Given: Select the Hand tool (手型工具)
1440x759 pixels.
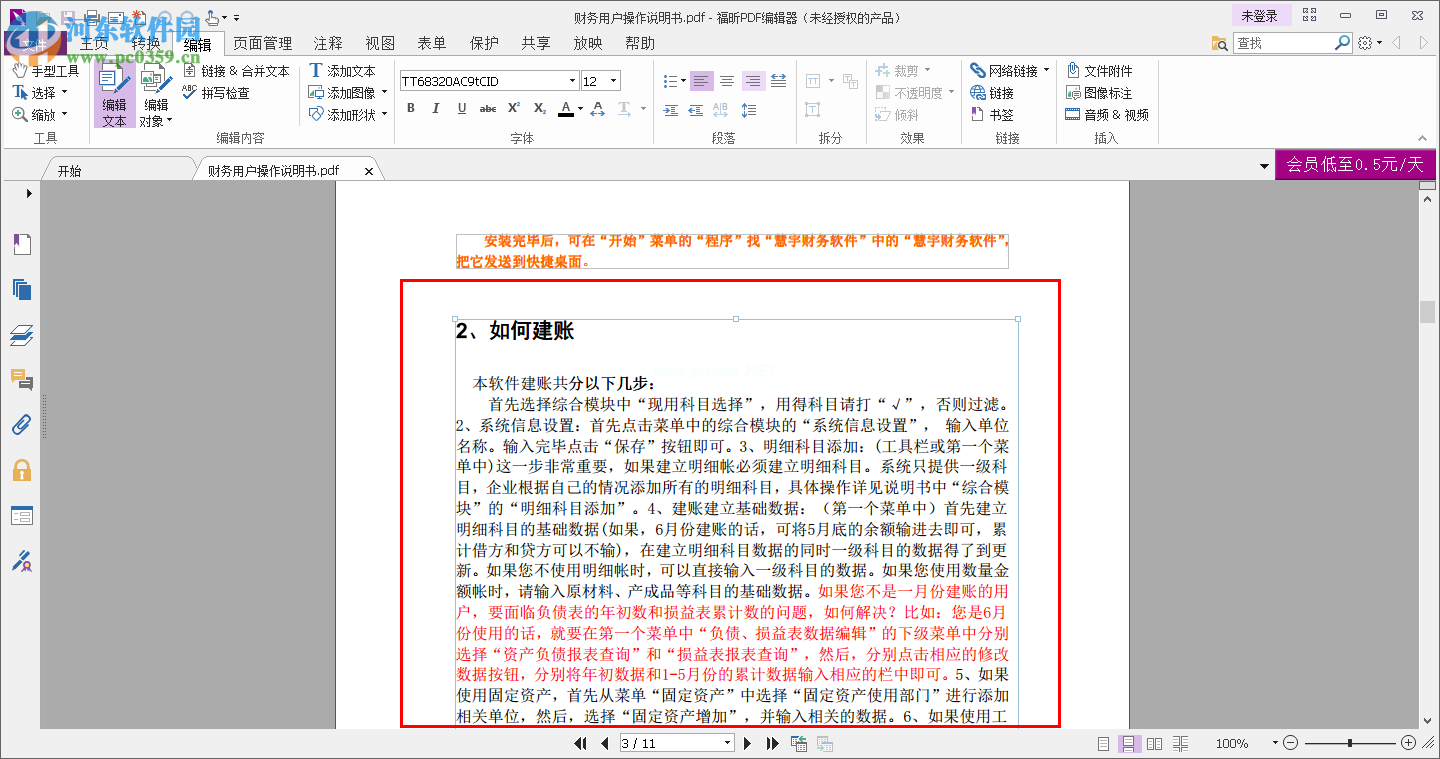Looking at the screenshot, I should click(x=45, y=71).
